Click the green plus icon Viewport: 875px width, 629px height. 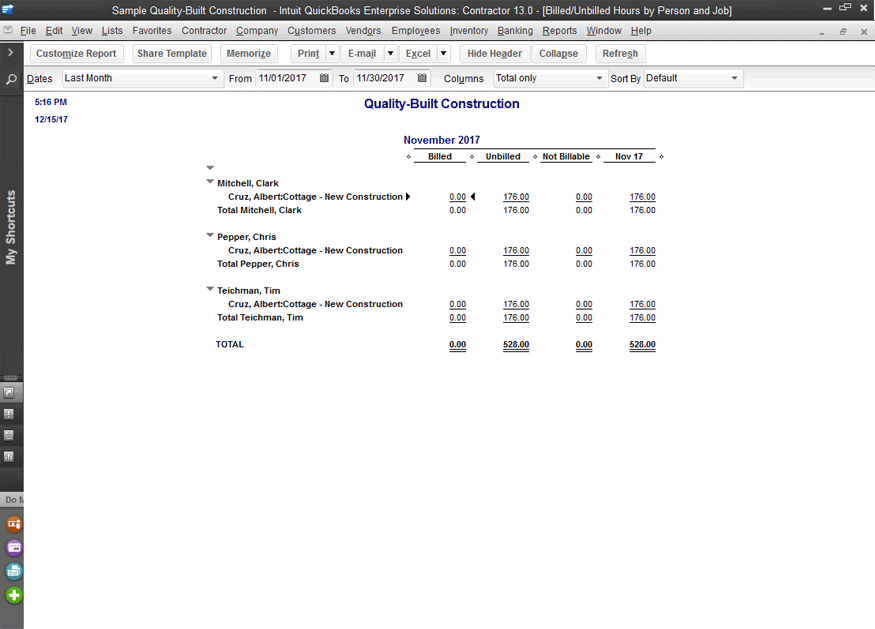(14, 595)
